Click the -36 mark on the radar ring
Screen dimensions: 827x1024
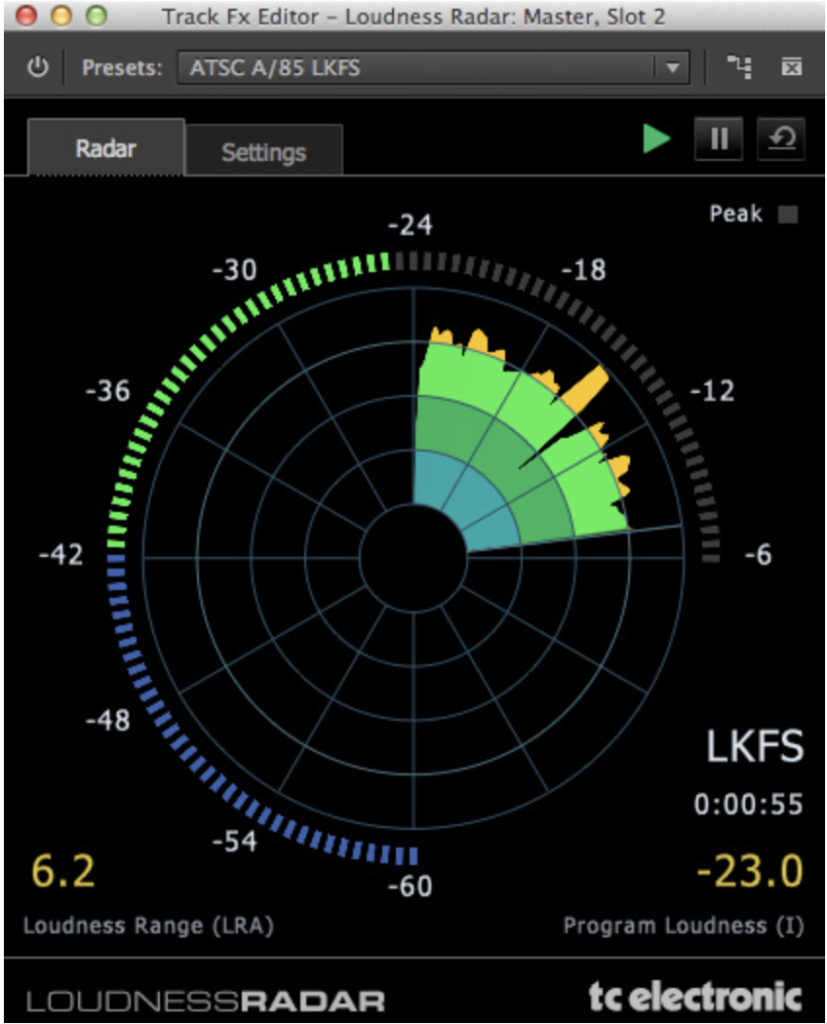coord(108,391)
